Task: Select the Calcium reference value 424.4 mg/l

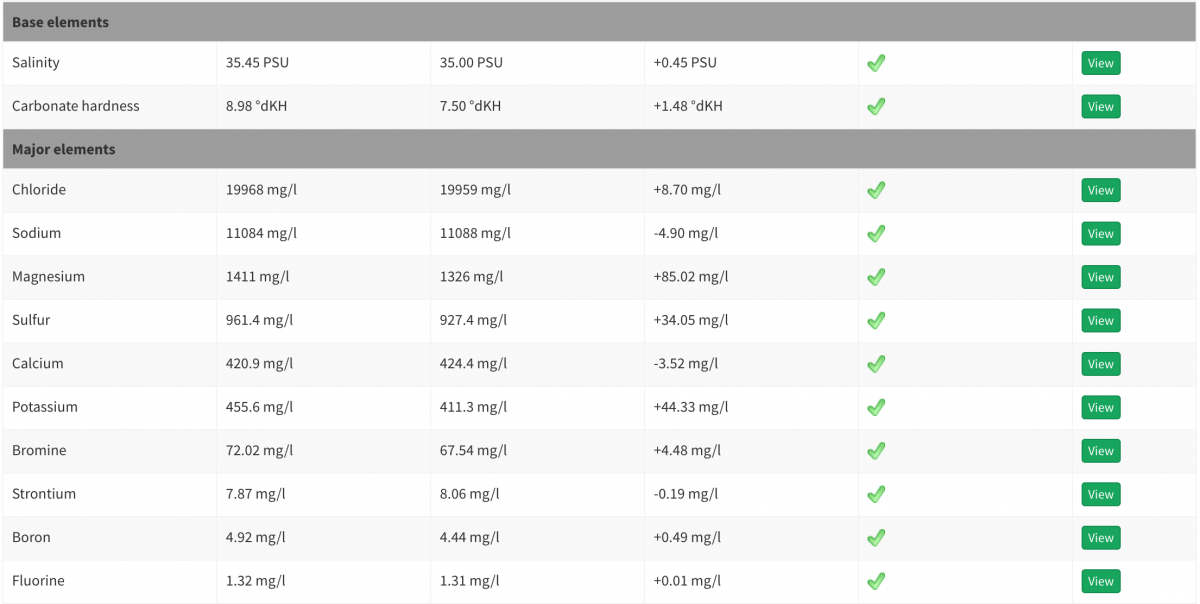Action: (x=473, y=364)
